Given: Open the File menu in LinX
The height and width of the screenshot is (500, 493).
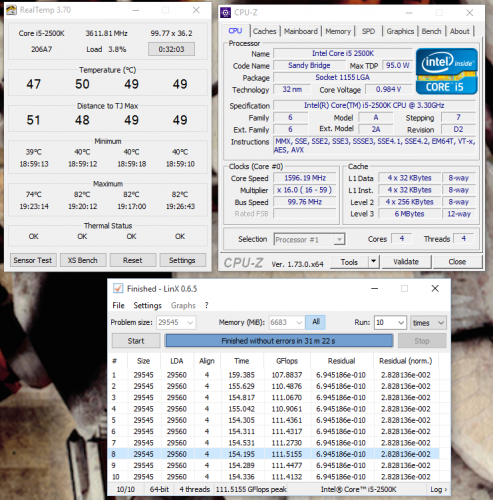Looking at the screenshot, I should tap(118, 305).
